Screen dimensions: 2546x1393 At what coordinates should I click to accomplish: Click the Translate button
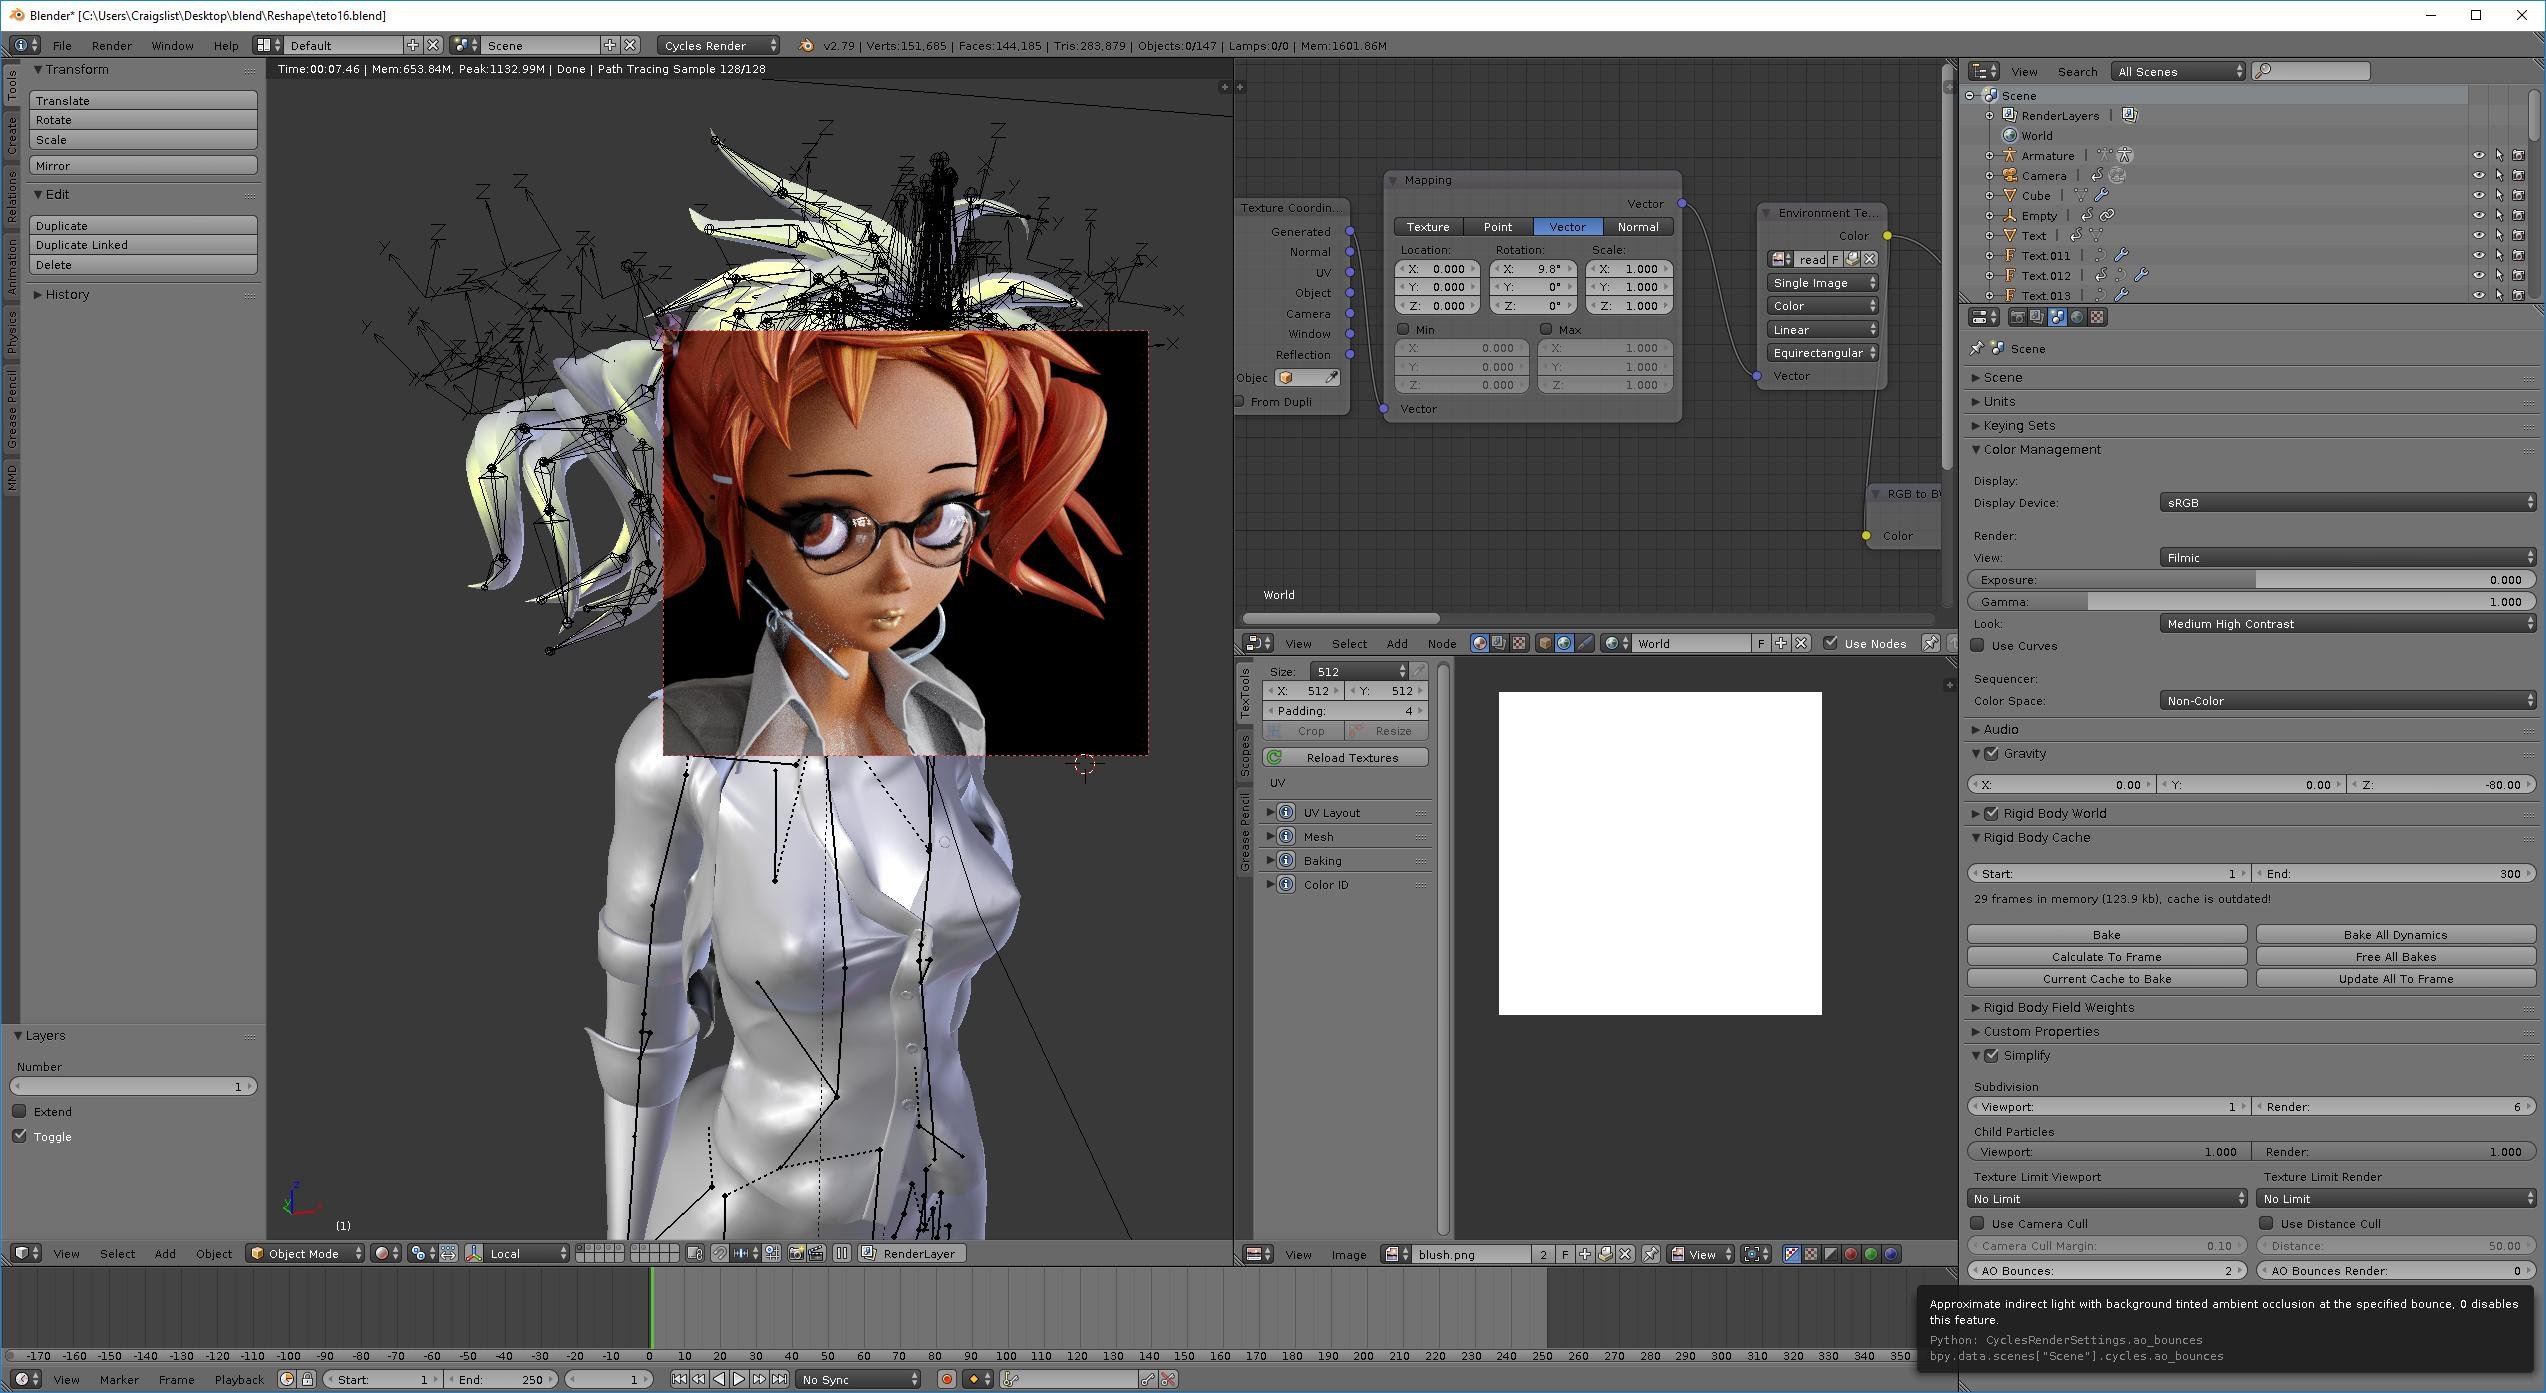click(x=143, y=100)
